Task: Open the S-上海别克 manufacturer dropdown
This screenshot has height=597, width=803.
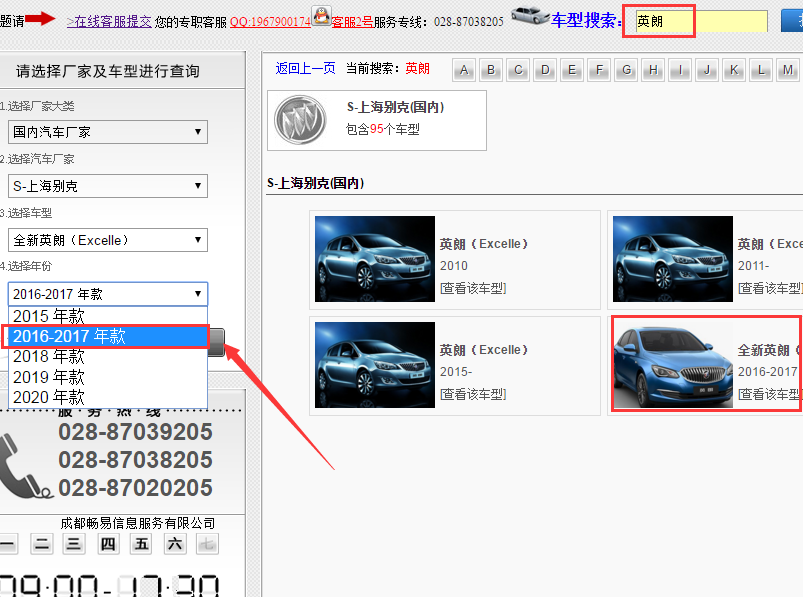Action: [x=108, y=186]
